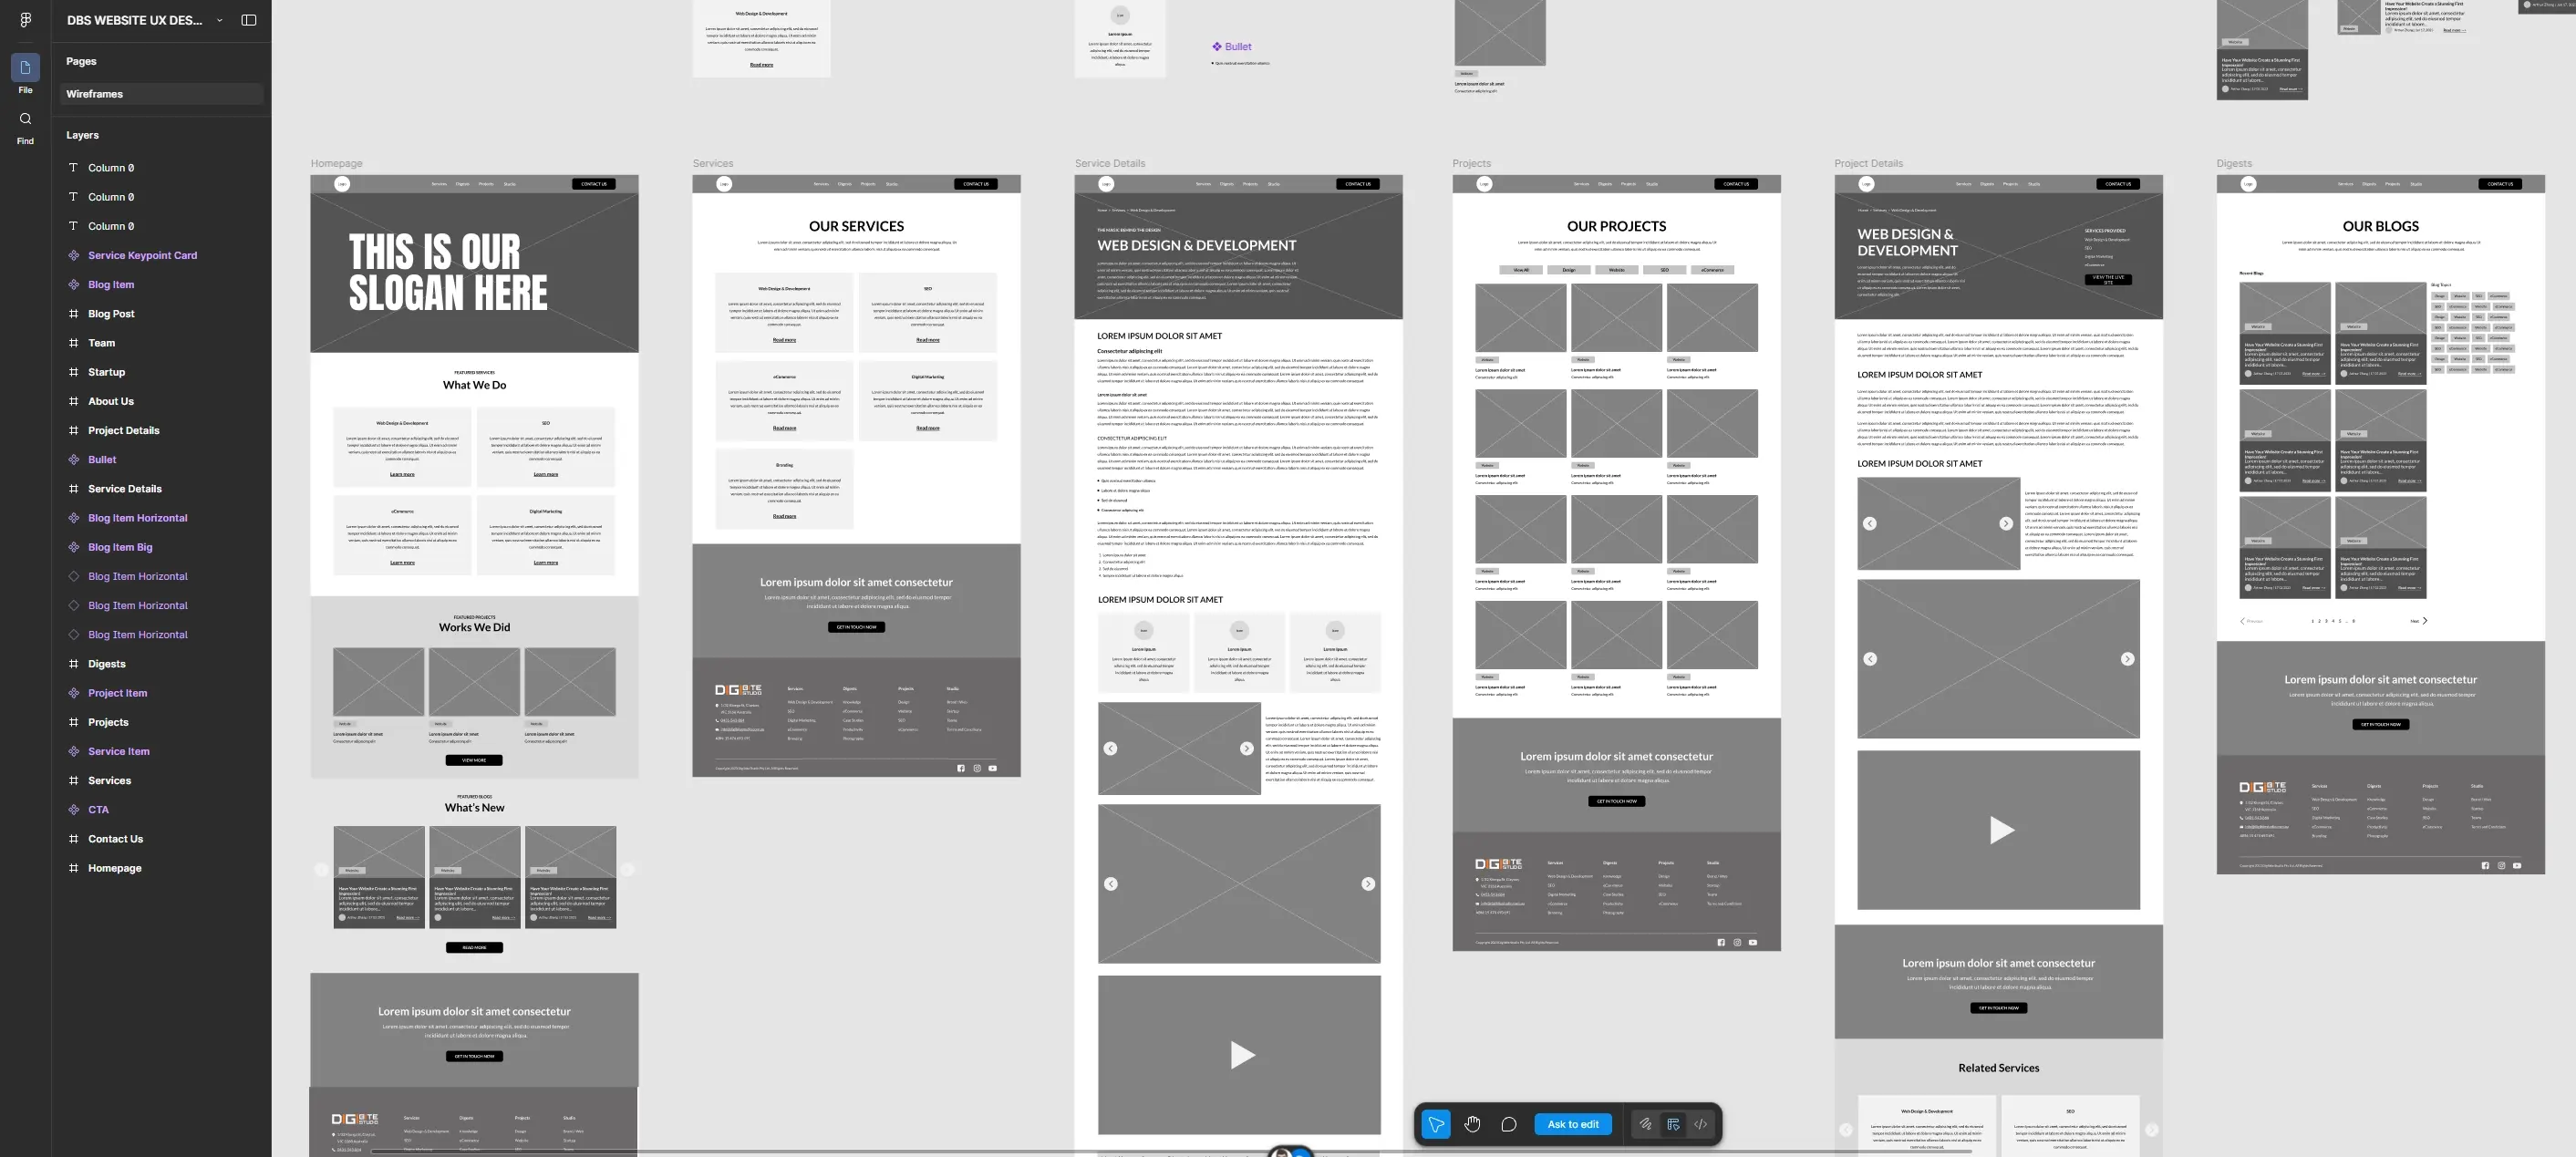Select the Contact Us layer

coord(115,839)
